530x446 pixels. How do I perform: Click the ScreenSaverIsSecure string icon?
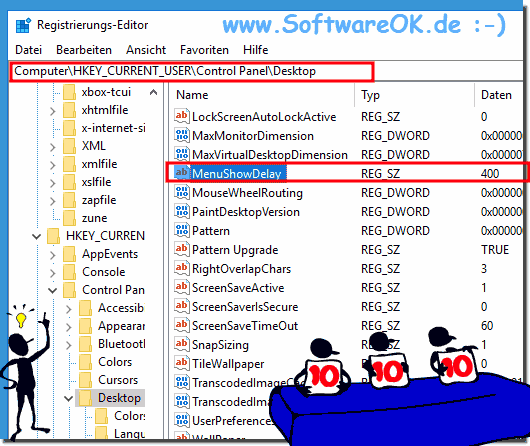click(x=182, y=305)
